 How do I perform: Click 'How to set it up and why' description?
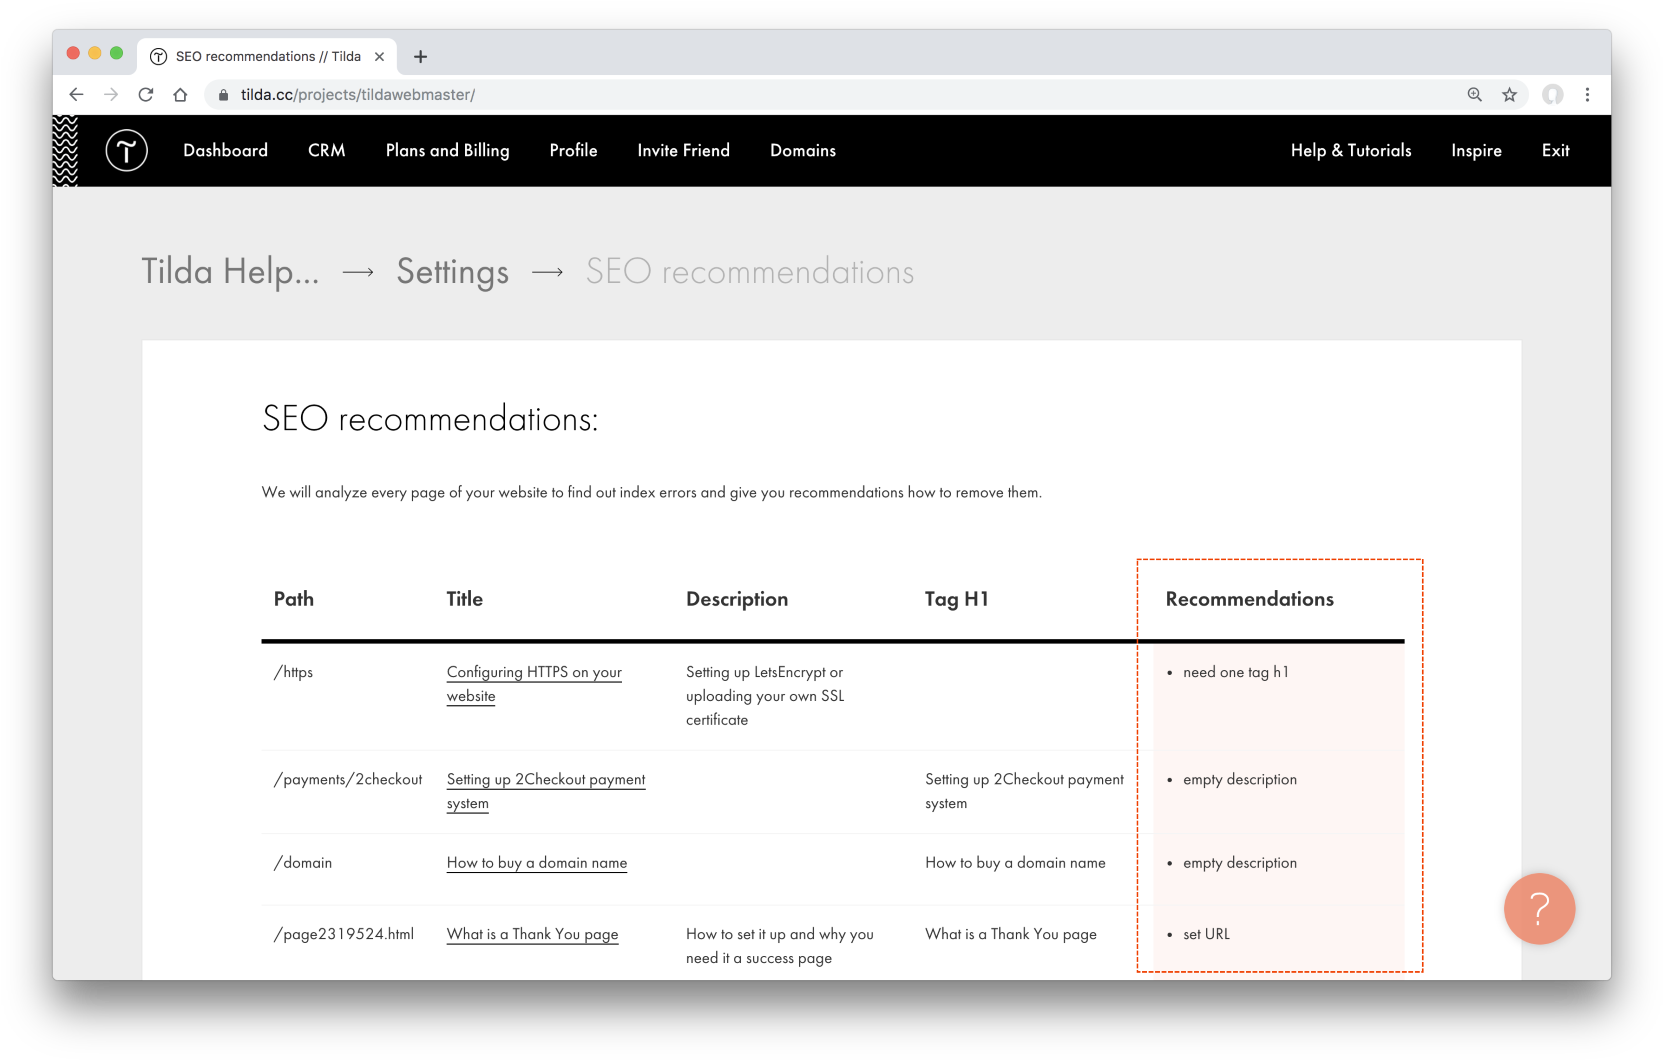(779, 946)
